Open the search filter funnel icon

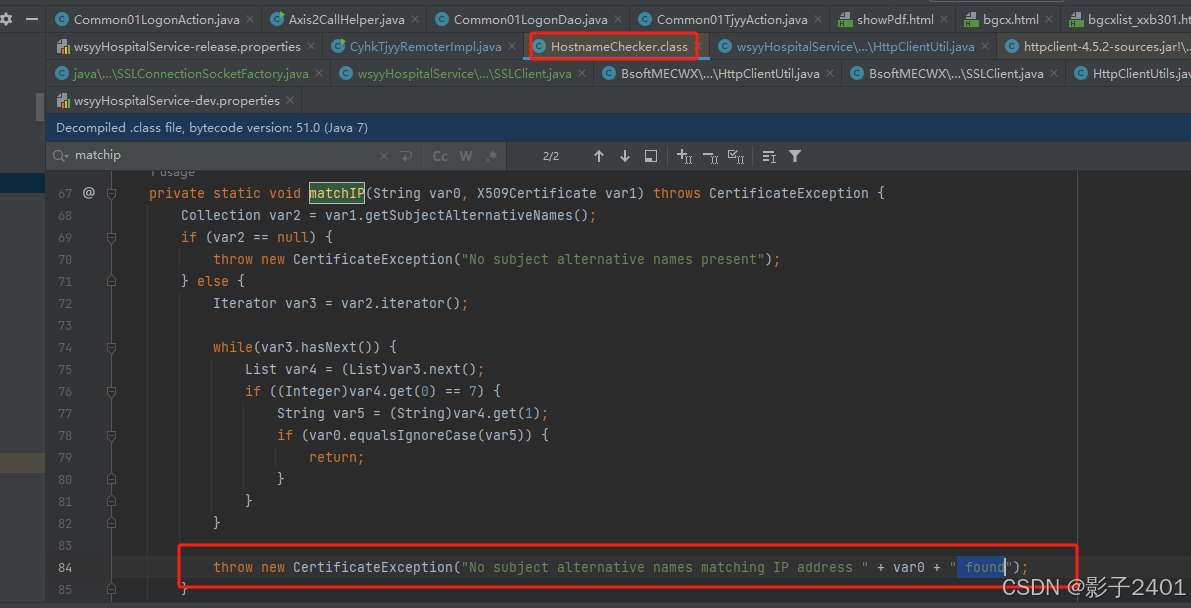pyautogui.click(x=794, y=155)
